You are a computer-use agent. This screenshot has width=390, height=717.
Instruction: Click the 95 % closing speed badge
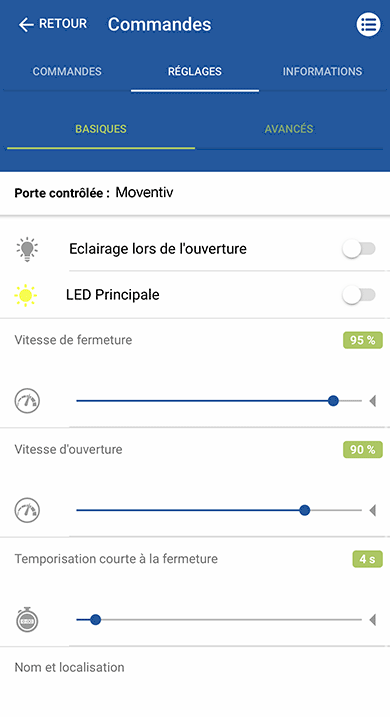(x=363, y=340)
